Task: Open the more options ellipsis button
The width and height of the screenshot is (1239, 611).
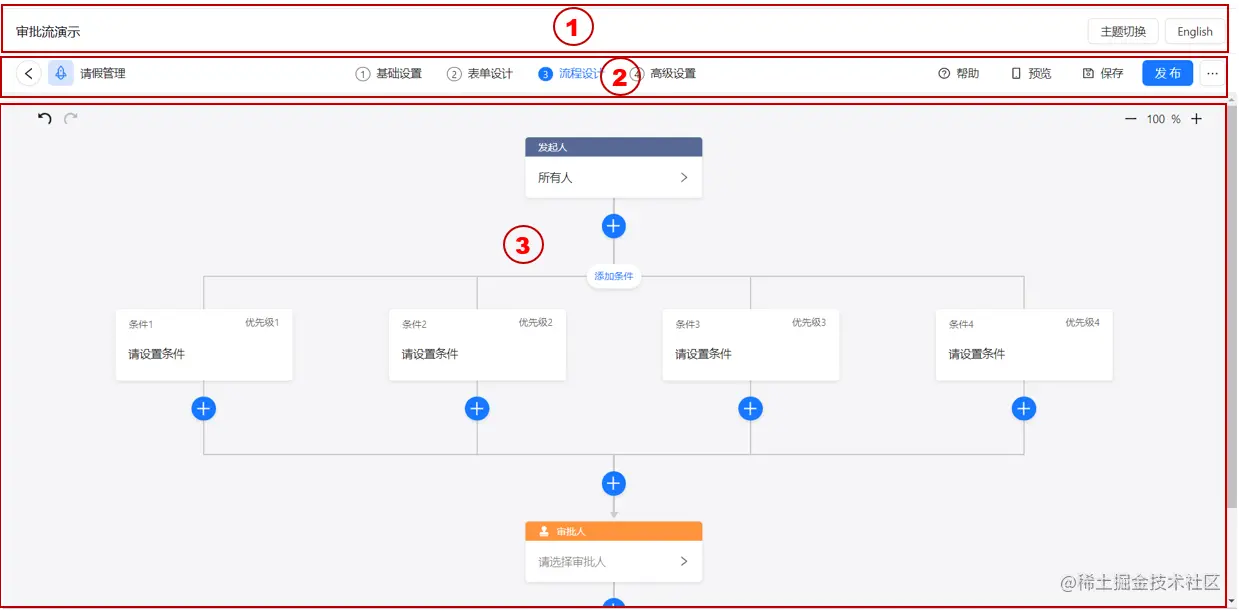Action: click(1212, 74)
